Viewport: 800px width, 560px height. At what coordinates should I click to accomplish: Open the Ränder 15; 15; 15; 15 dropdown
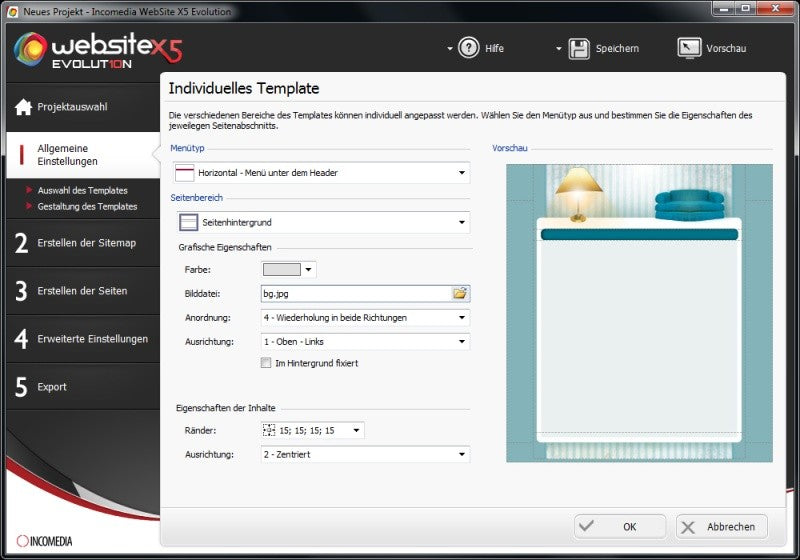[x=312, y=430]
